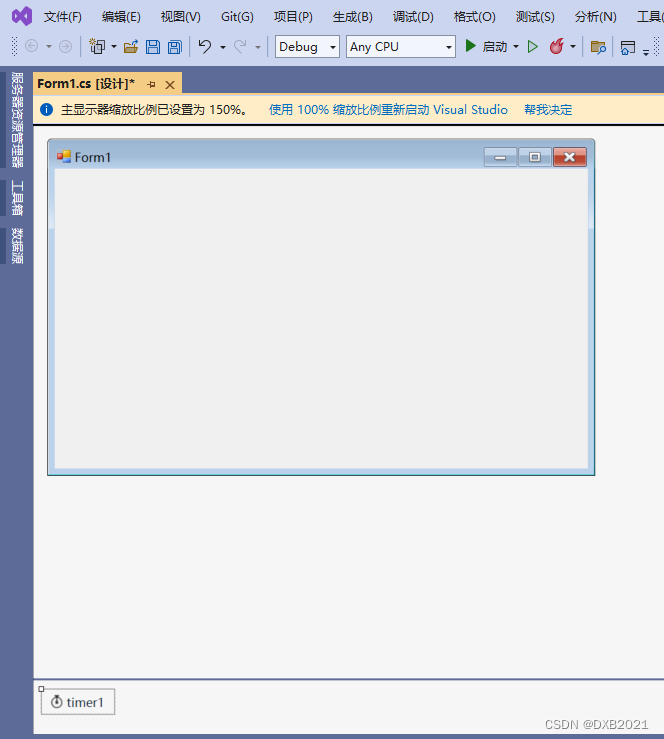664x739 pixels.
Task: Expand the hot reload dropdown arrow
Action: [573, 47]
